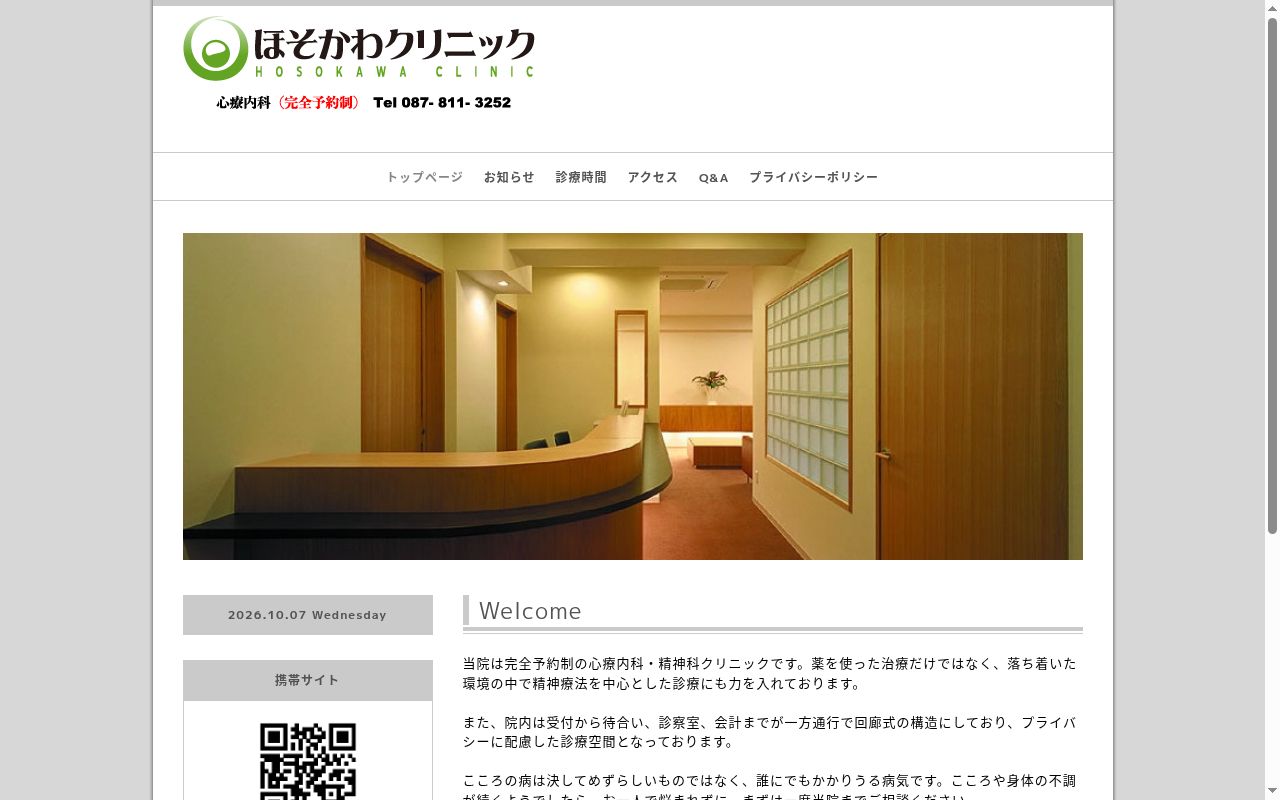The image size is (1280, 800).
Task: Open the トップページ menu item
Action: [x=424, y=177]
